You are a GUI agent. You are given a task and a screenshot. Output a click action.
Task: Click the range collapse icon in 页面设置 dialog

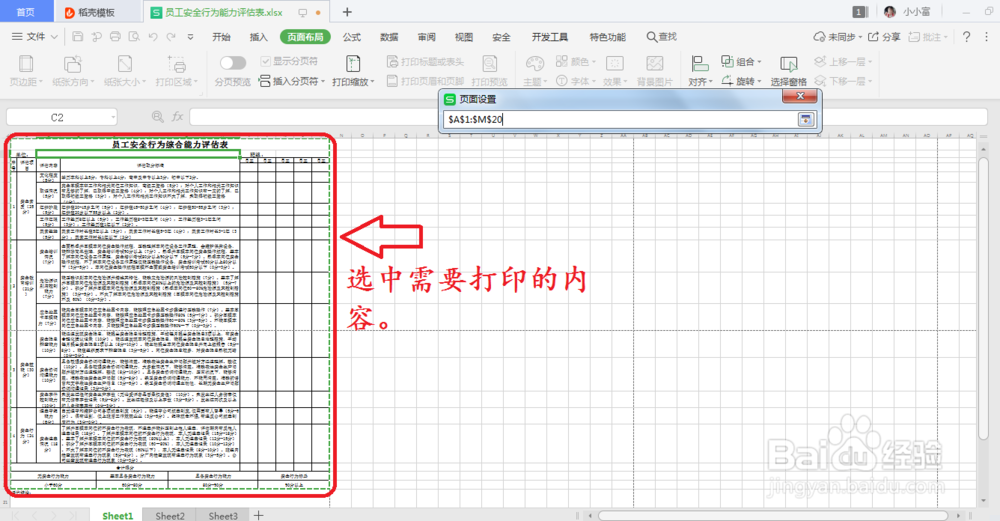click(x=806, y=119)
